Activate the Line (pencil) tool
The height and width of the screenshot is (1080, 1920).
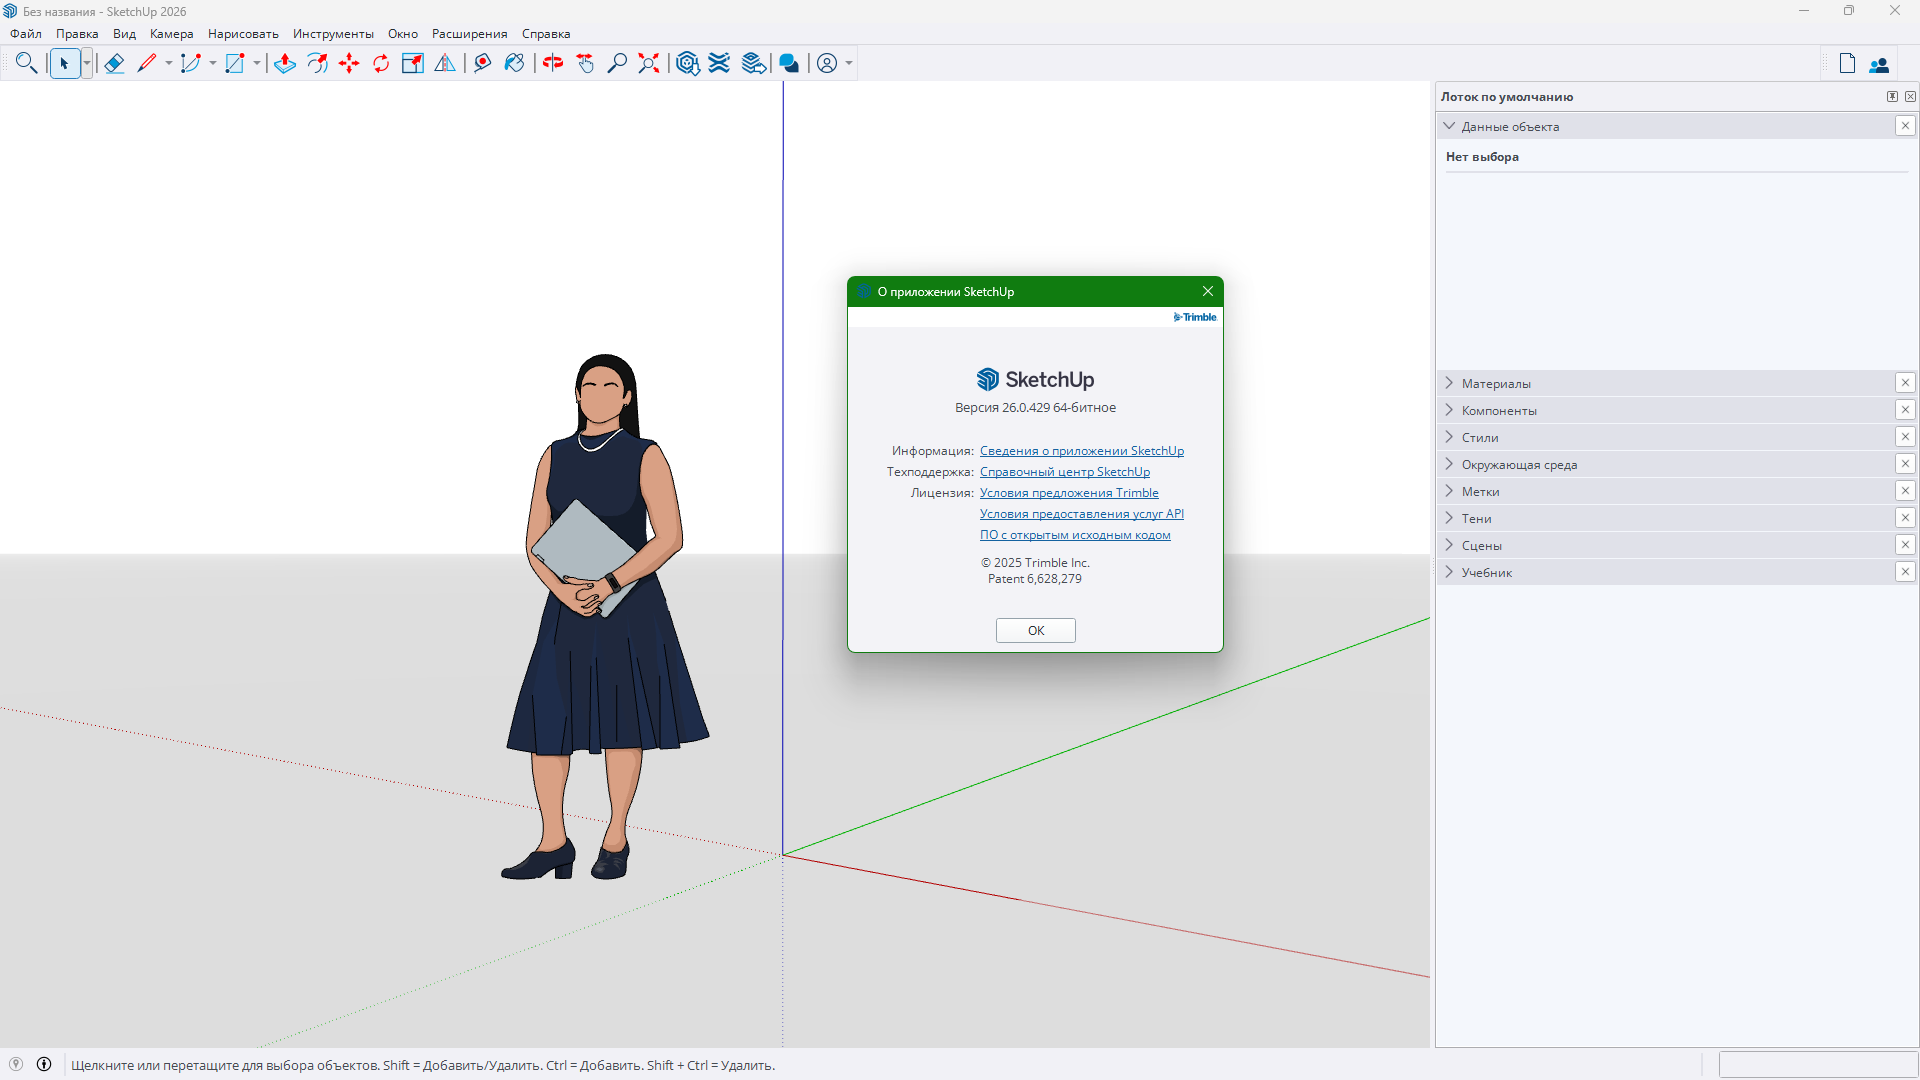click(x=147, y=63)
